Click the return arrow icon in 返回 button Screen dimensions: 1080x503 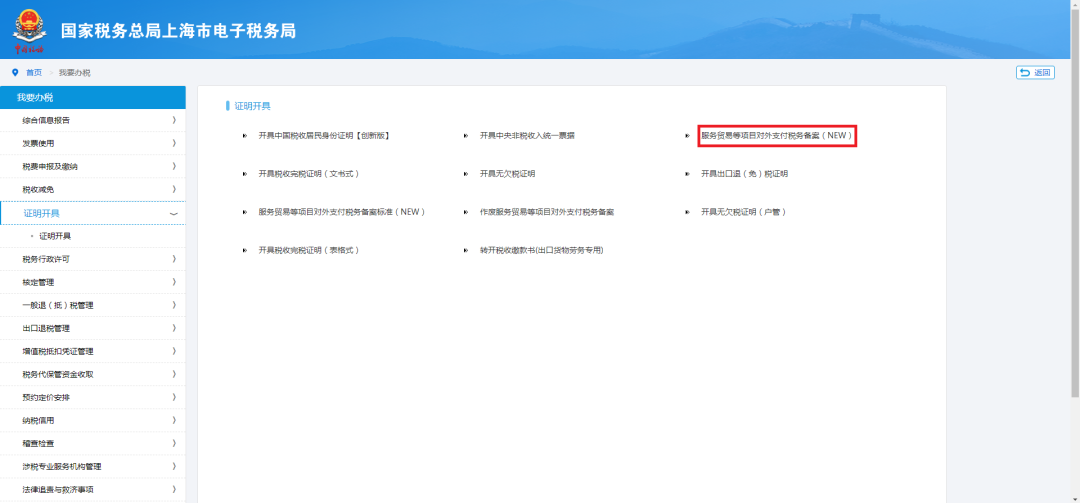click(1025, 72)
